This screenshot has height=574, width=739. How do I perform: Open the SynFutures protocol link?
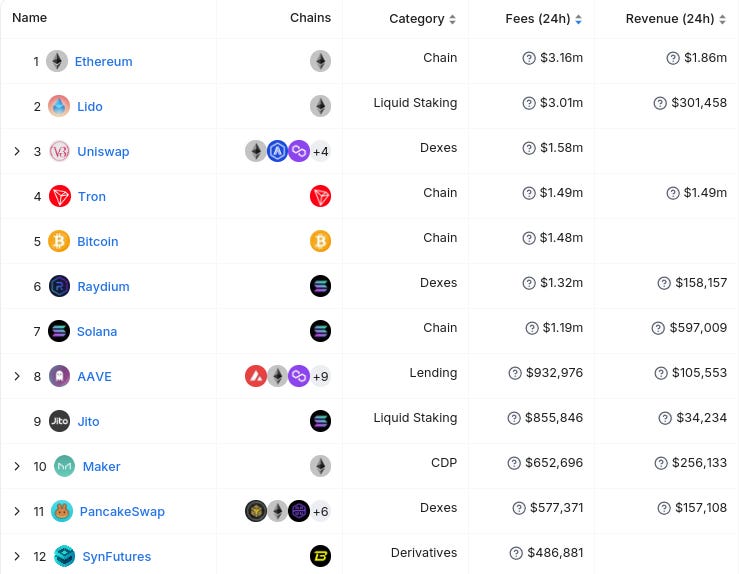116,557
